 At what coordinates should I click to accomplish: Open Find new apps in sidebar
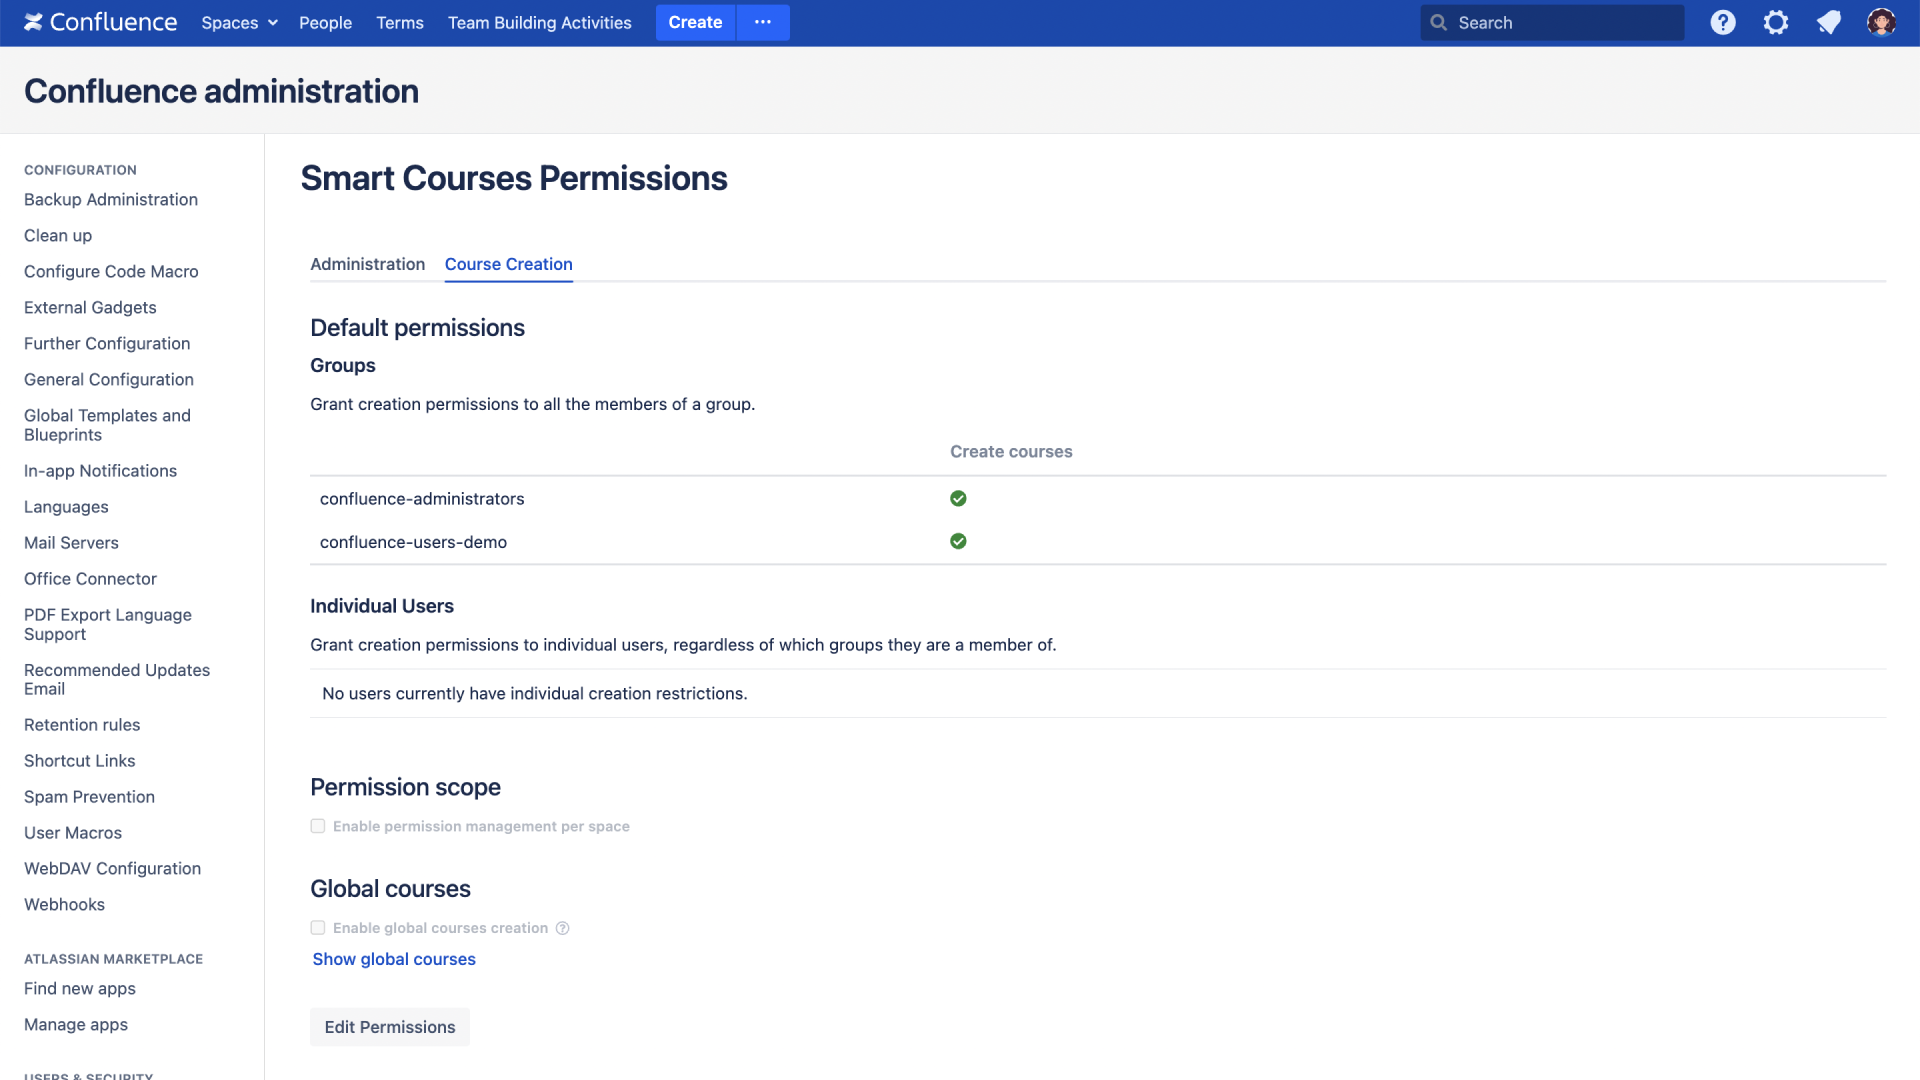pos(80,988)
